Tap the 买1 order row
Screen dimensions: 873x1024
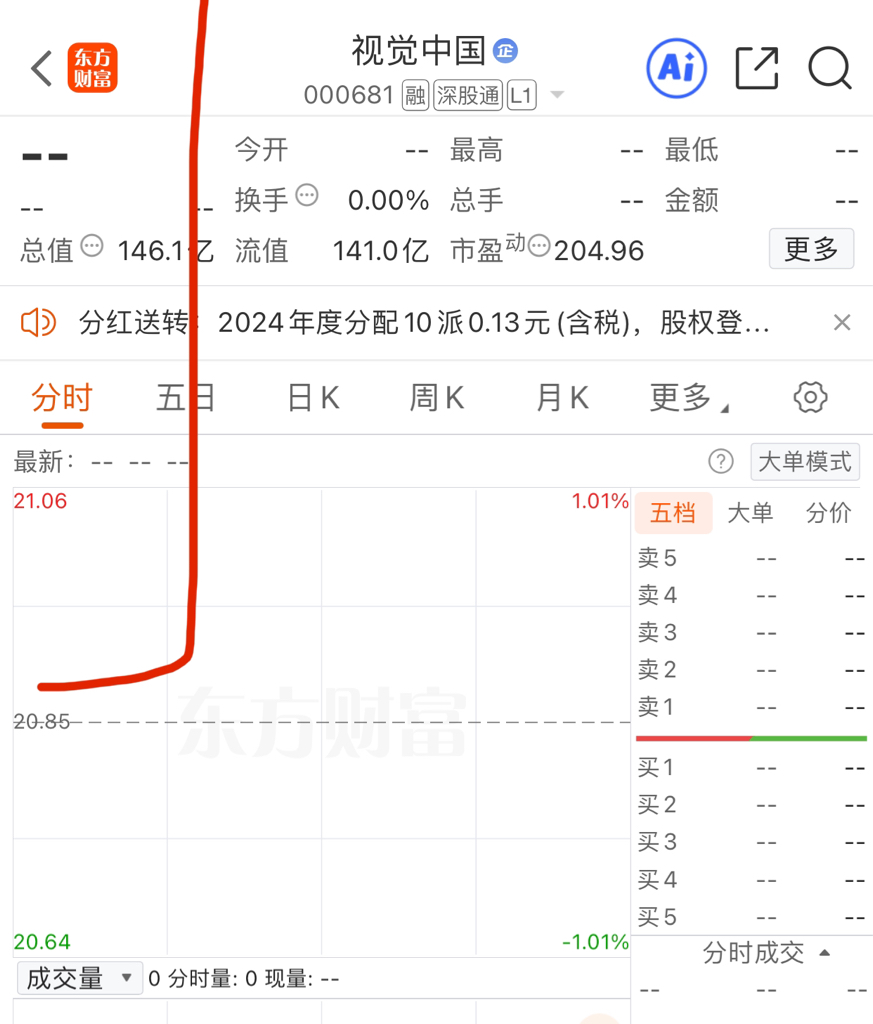752,767
